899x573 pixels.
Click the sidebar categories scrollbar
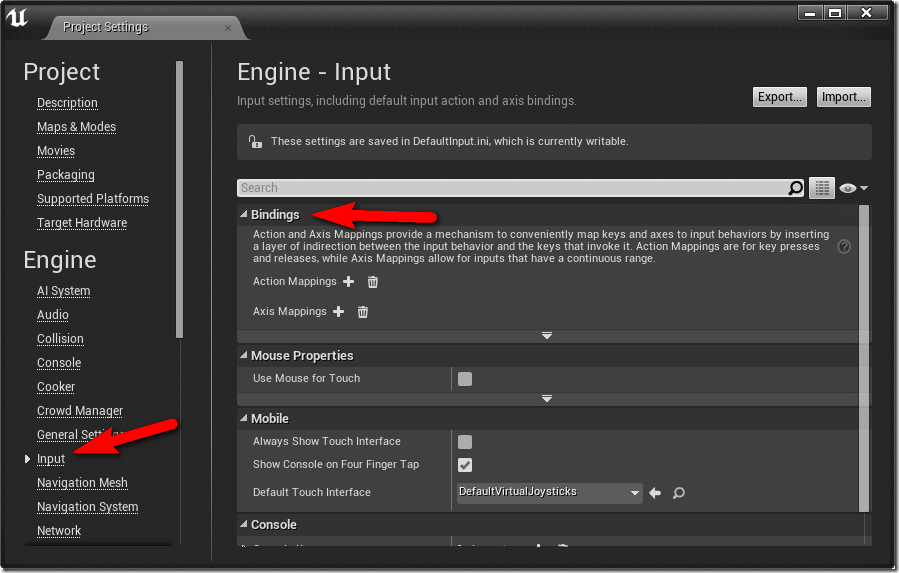179,200
